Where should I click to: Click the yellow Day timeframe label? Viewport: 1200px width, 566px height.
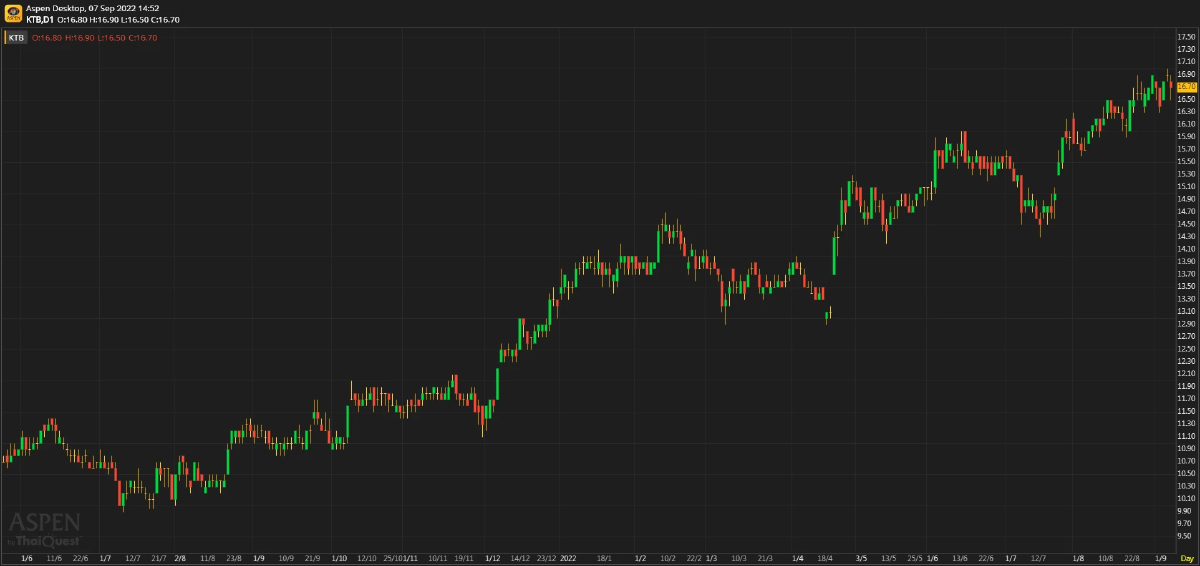pyautogui.click(x=1187, y=557)
